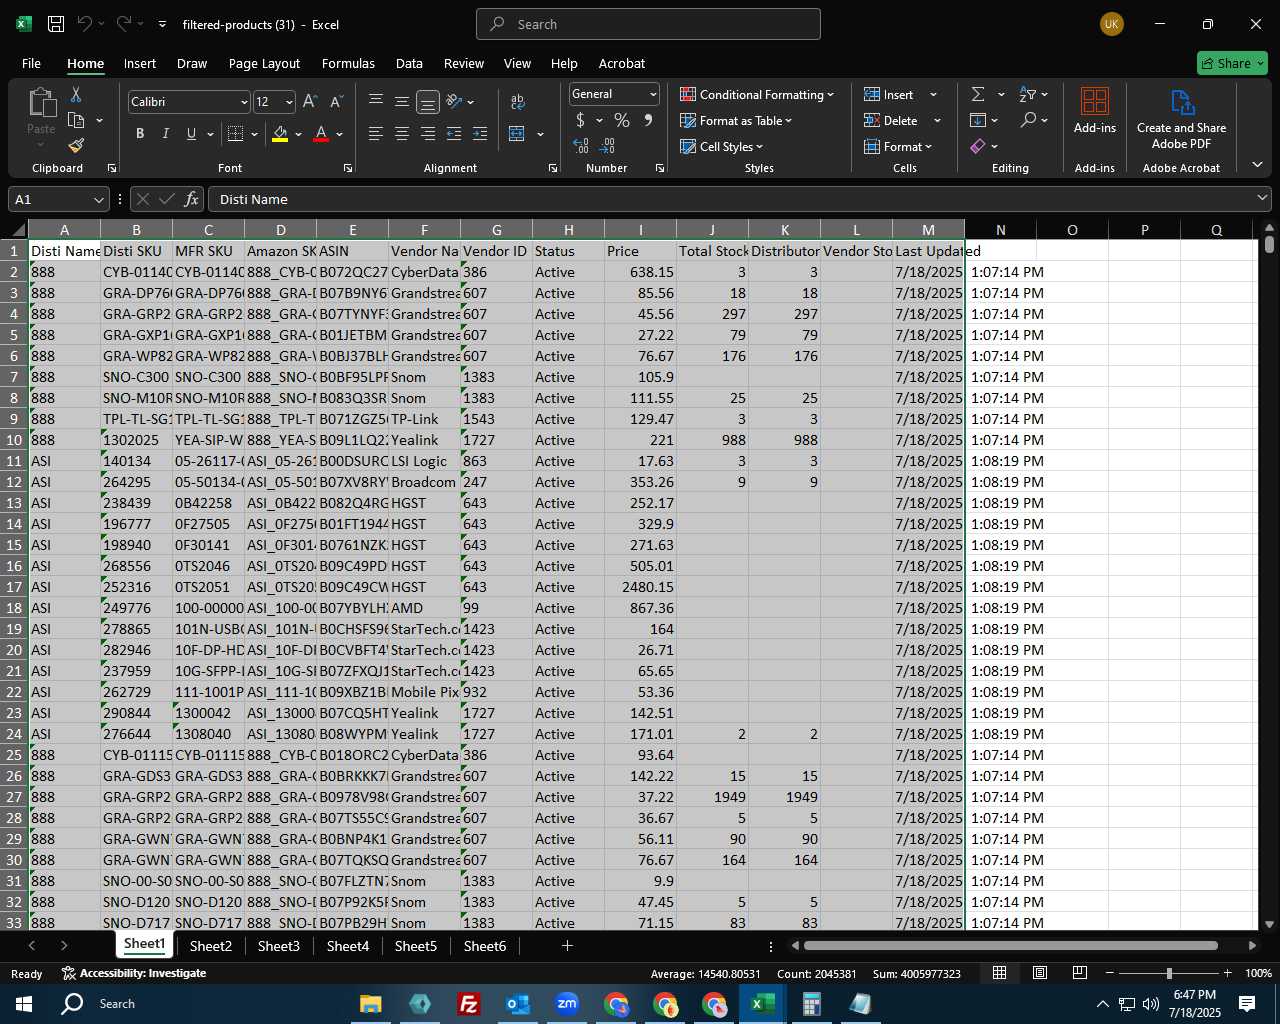Open the Sheet6 worksheet tab
This screenshot has height=1024, width=1280.
[485, 946]
